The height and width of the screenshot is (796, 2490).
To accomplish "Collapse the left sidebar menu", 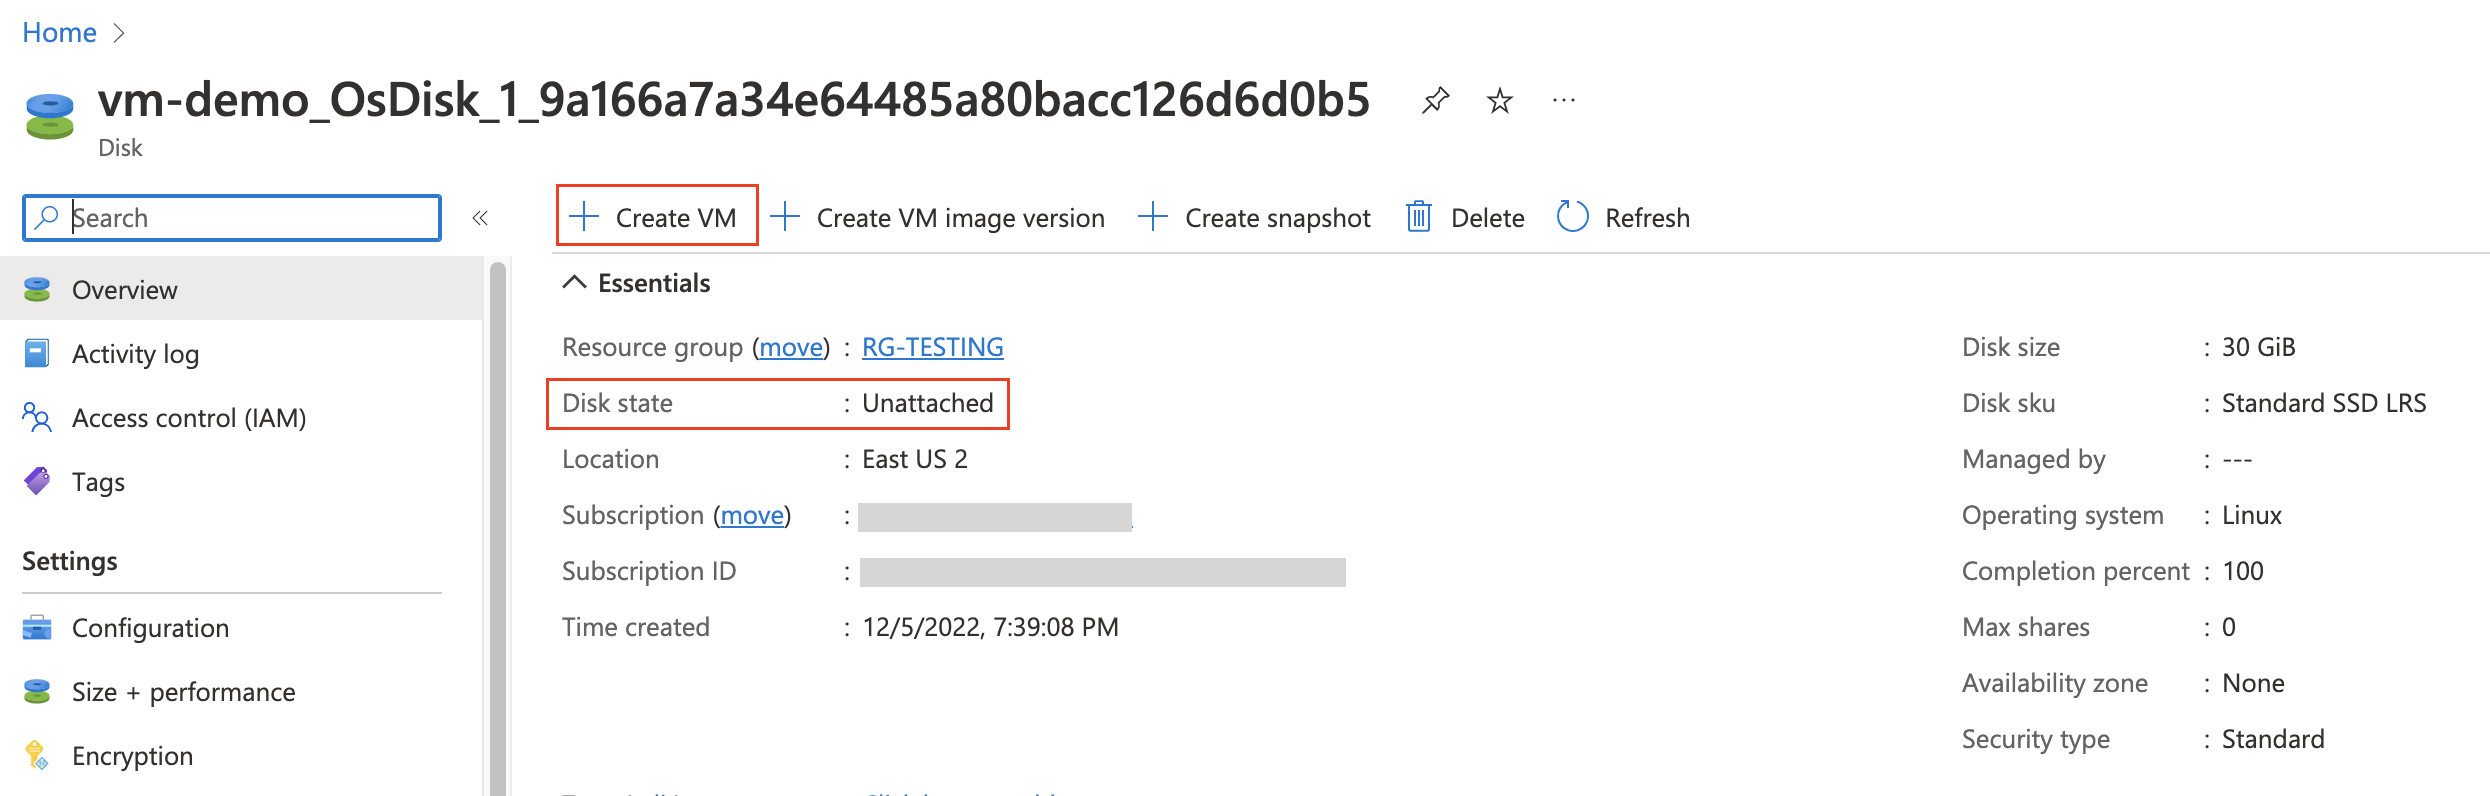I will click(480, 218).
